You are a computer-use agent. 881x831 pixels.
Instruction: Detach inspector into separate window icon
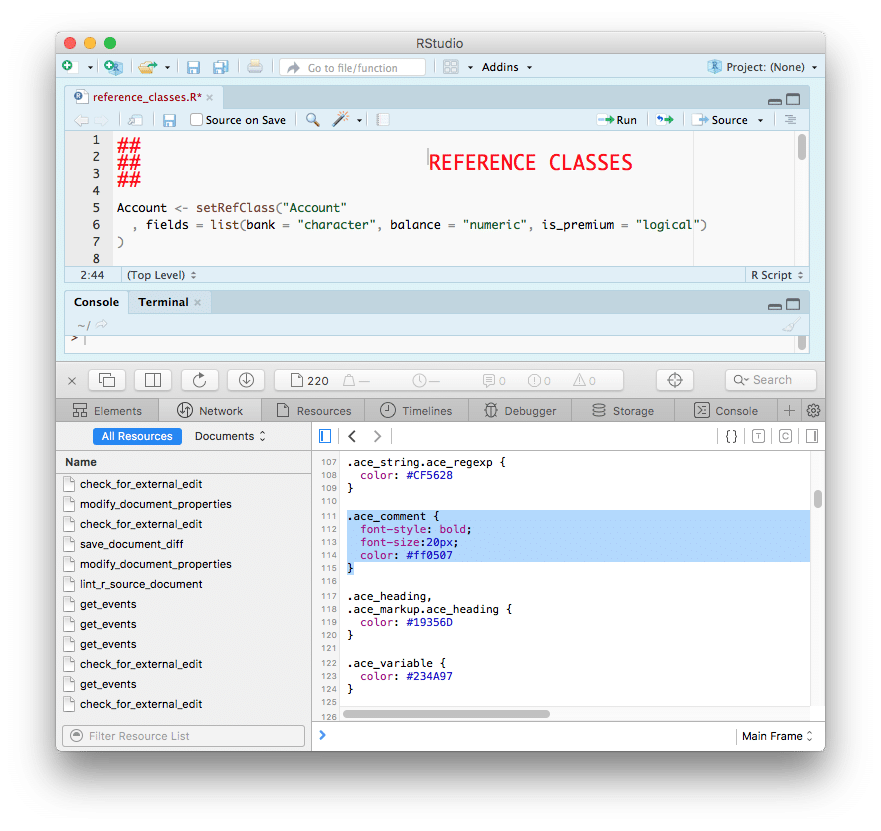[x=107, y=380]
